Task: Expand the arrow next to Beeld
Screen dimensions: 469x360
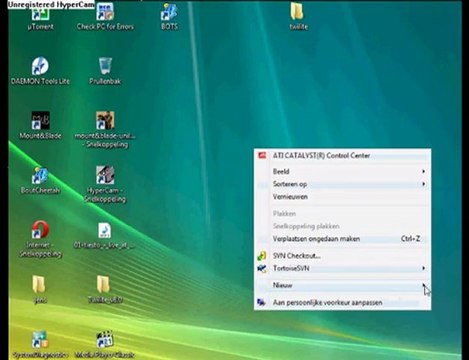Action: [423, 171]
